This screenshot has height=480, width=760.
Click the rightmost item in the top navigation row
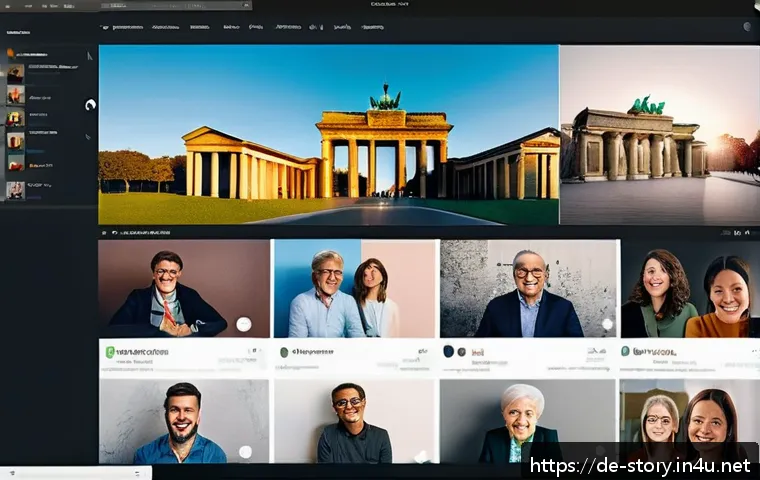coord(372,27)
